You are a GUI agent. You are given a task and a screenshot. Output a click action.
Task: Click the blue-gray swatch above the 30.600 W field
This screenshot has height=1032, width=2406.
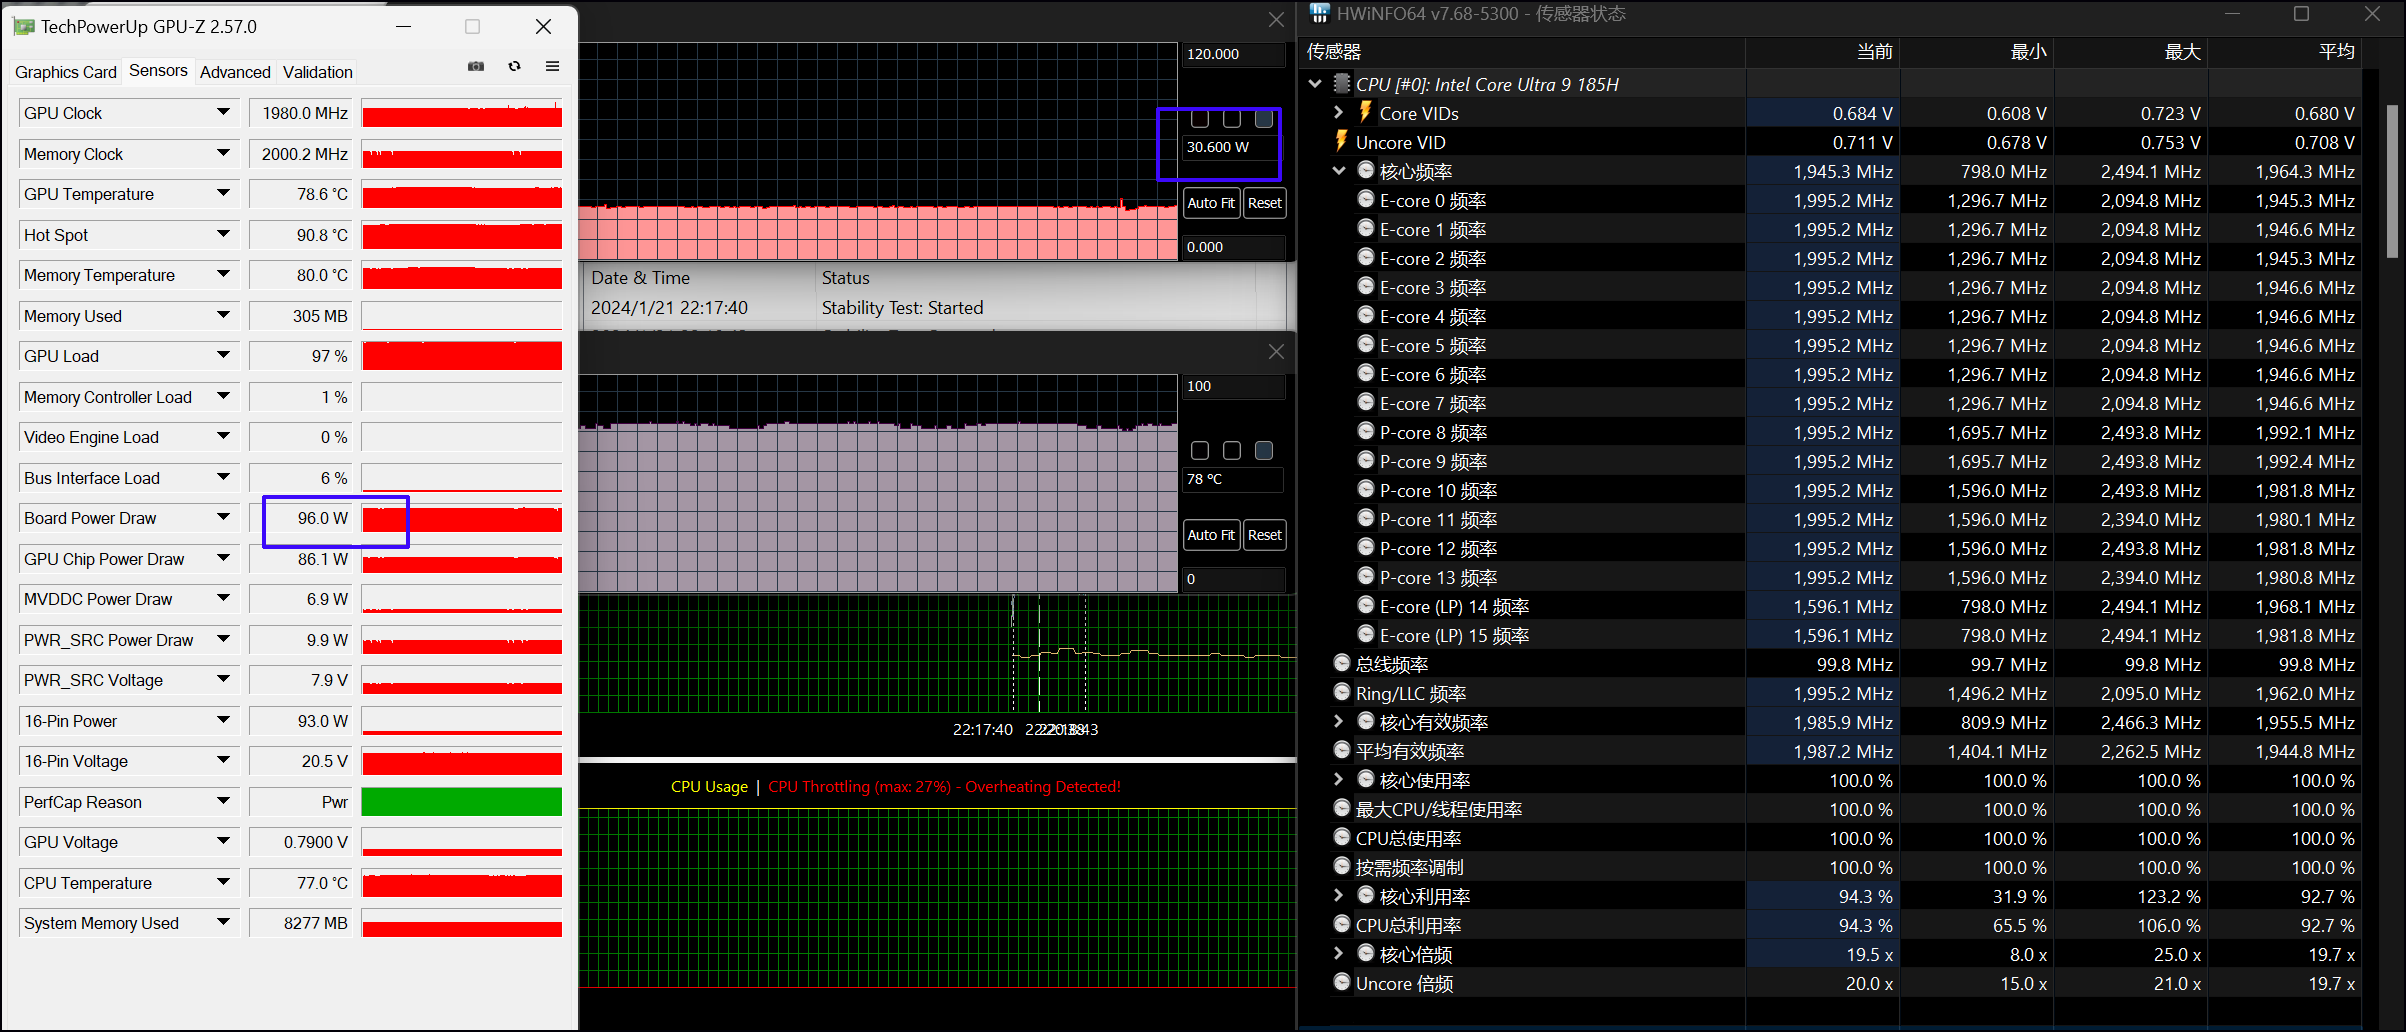pos(1264,119)
